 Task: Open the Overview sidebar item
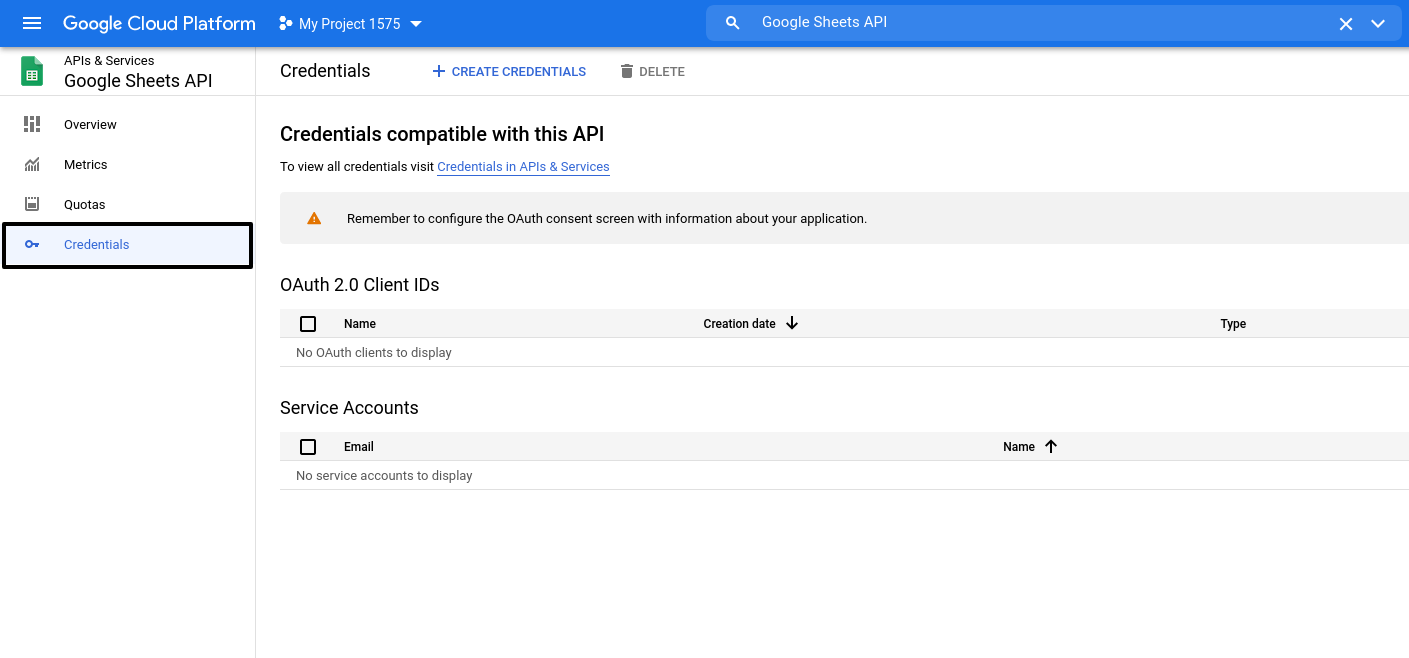(x=127, y=125)
